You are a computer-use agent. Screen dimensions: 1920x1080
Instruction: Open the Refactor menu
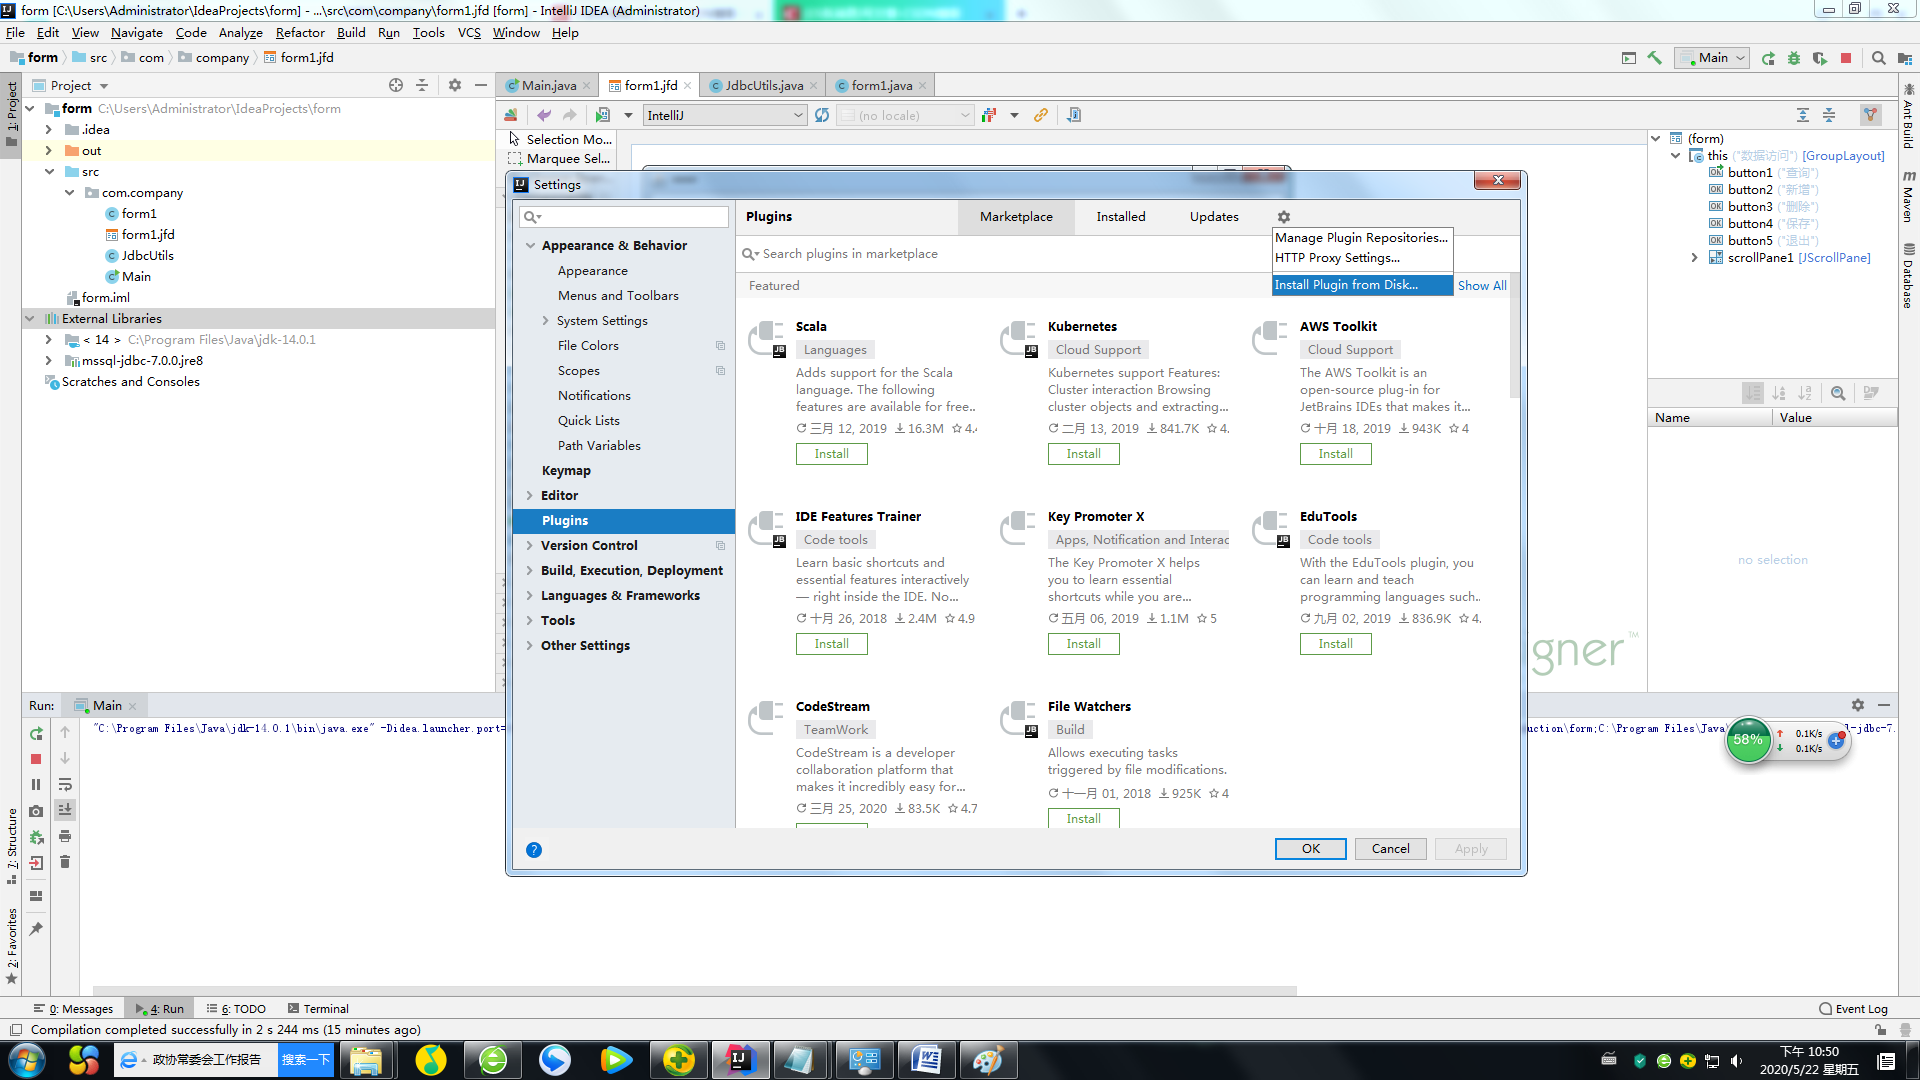[x=299, y=33]
